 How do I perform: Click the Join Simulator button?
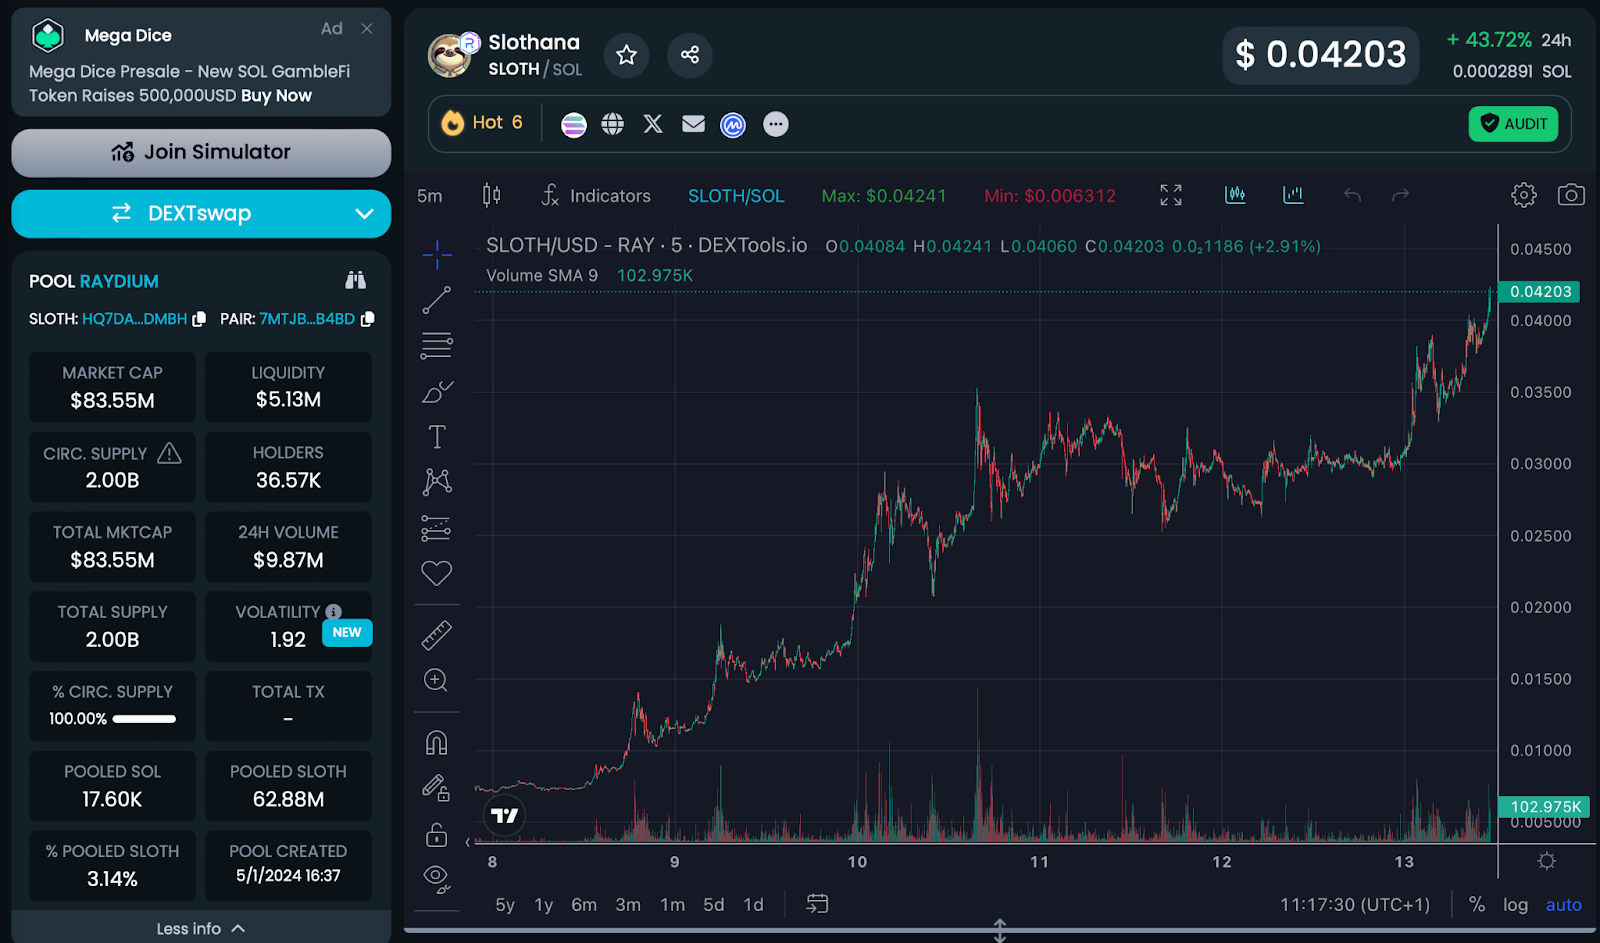coord(201,153)
